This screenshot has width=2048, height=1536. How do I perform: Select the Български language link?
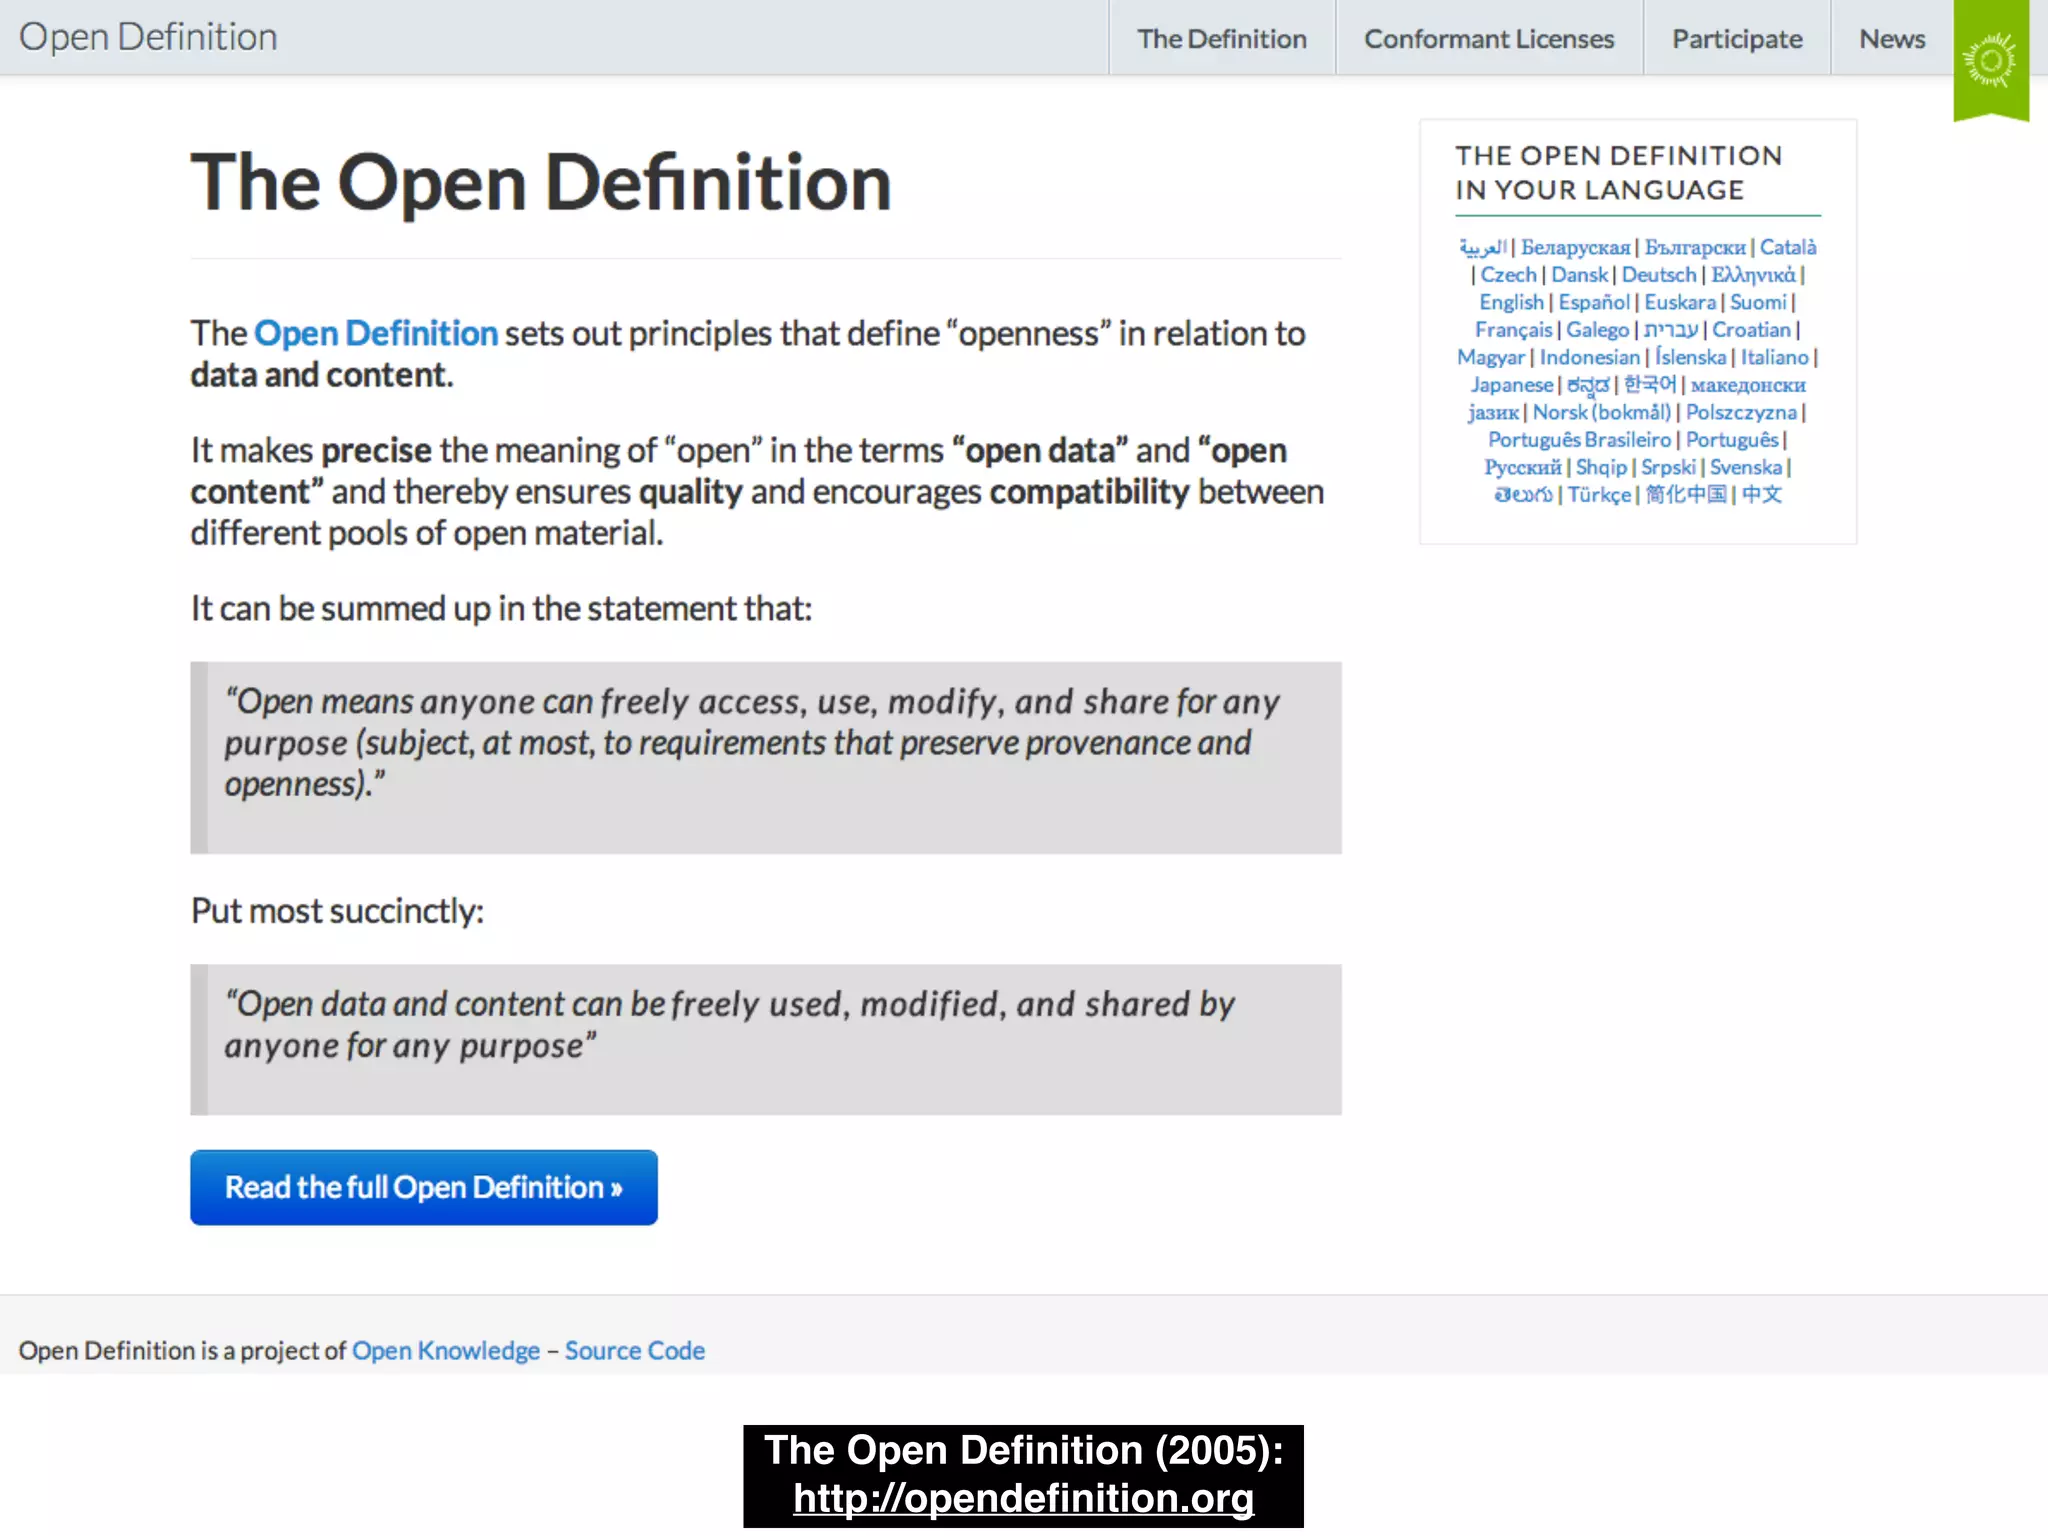point(1695,247)
